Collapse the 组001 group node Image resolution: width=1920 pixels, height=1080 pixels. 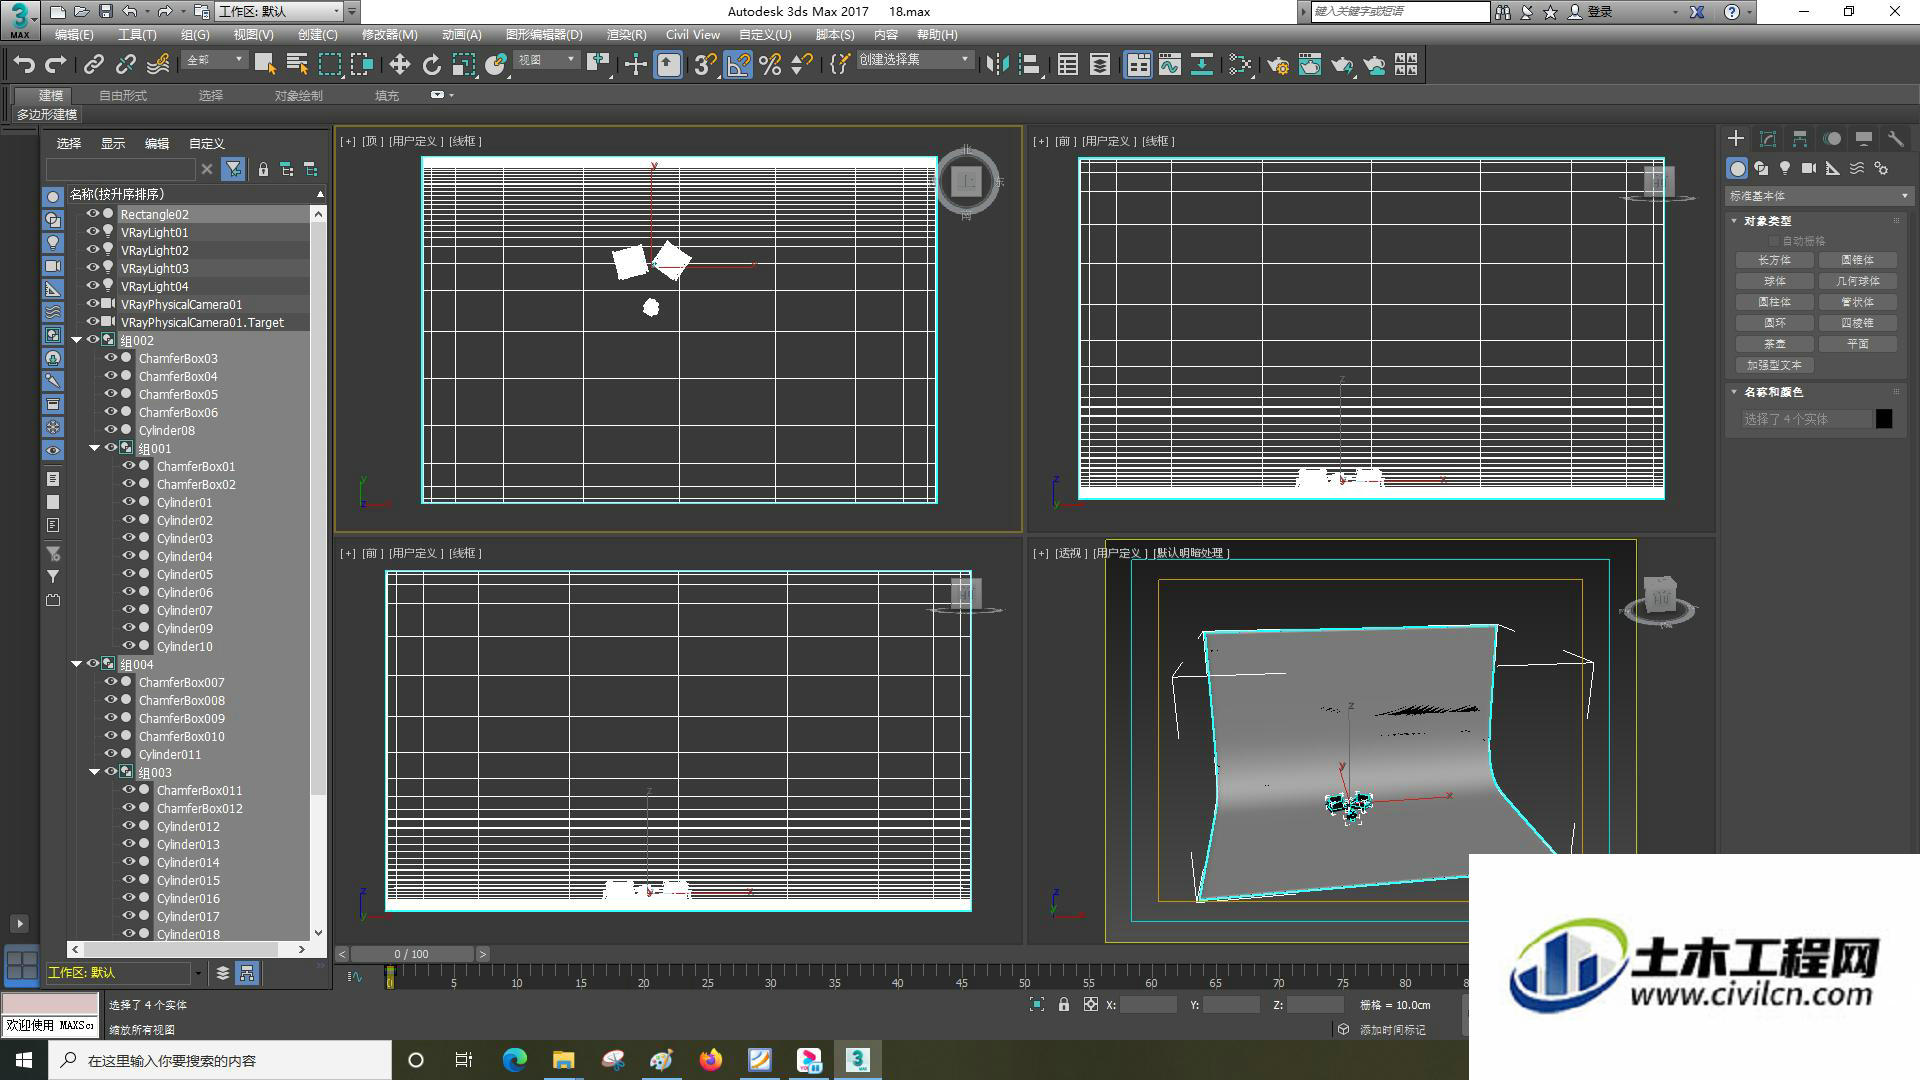click(94, 448)
